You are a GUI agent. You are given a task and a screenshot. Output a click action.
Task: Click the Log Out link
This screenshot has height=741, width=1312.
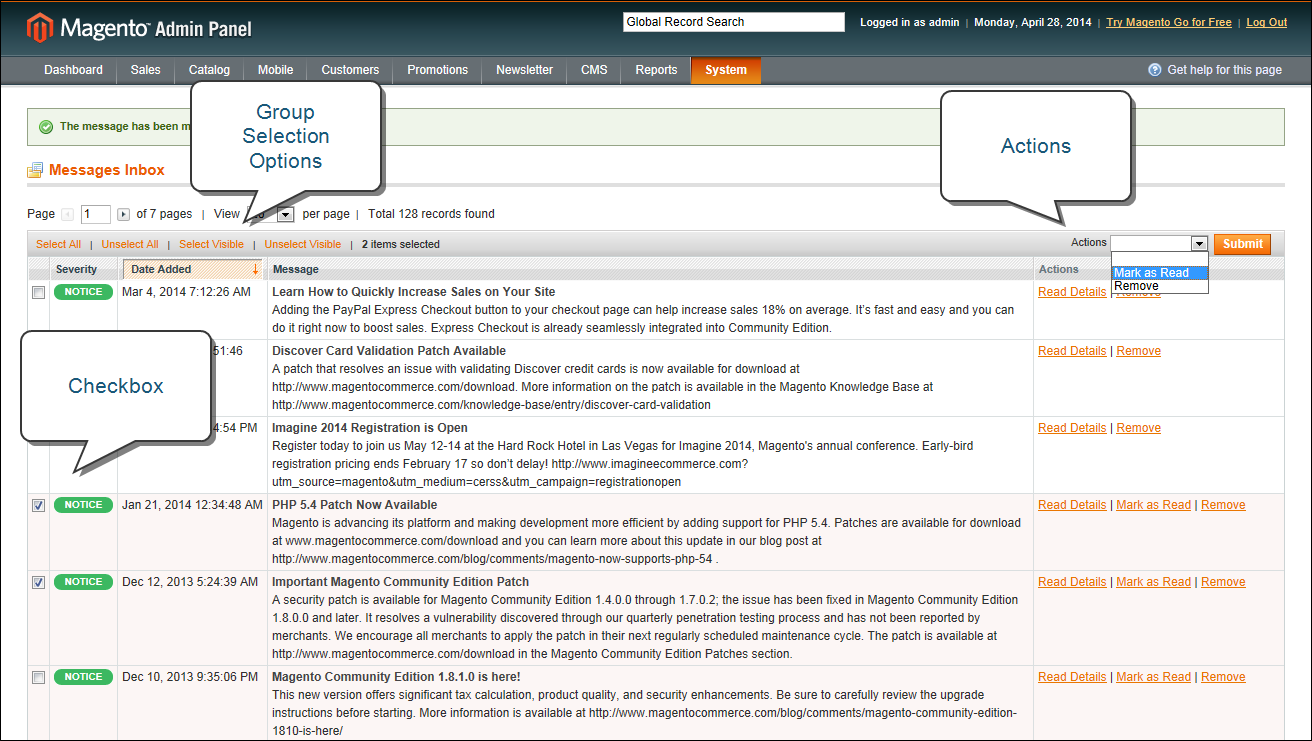[1266, 22]
